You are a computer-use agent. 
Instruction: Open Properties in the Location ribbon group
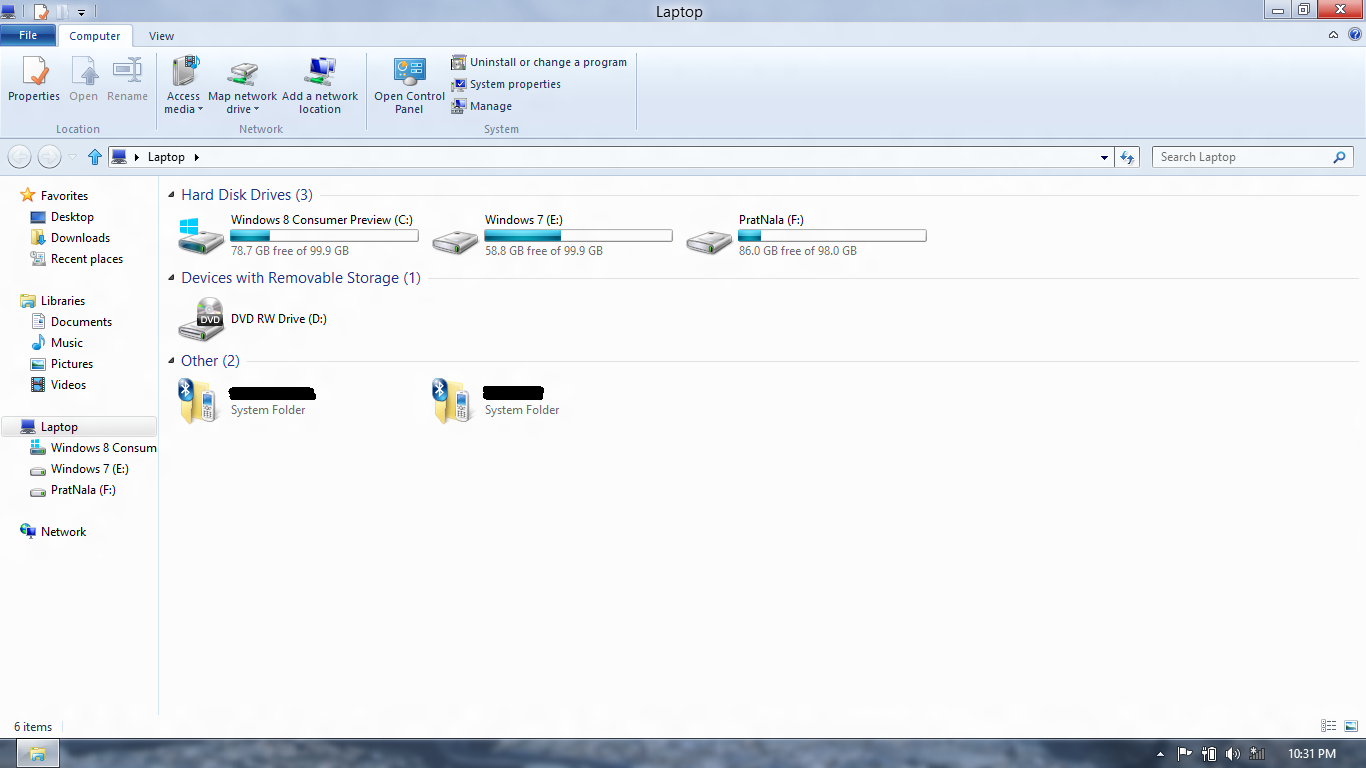pyautogui.click(x=34, y=80)
